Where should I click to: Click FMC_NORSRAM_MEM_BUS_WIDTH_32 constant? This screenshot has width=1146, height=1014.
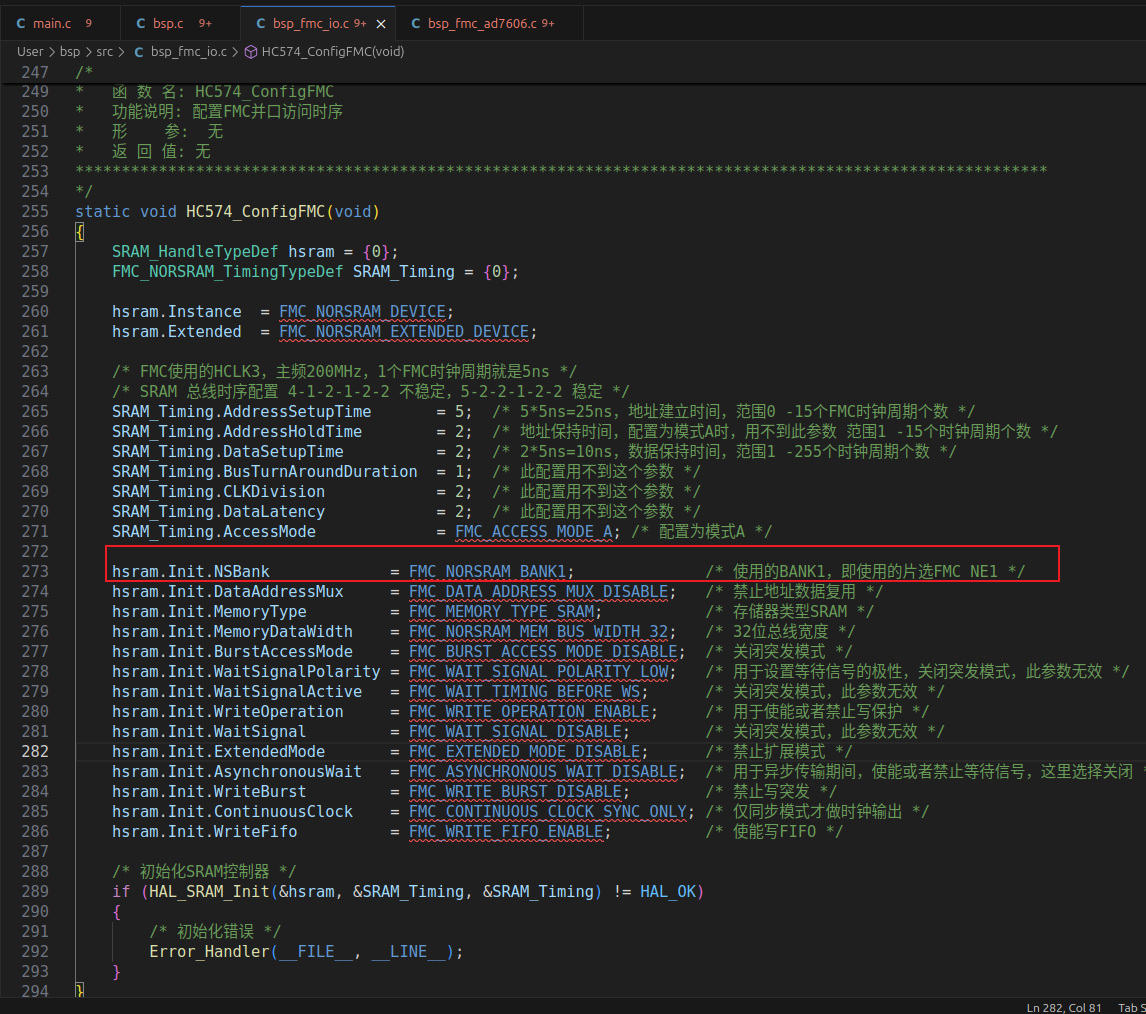click(x=539, y=632)
